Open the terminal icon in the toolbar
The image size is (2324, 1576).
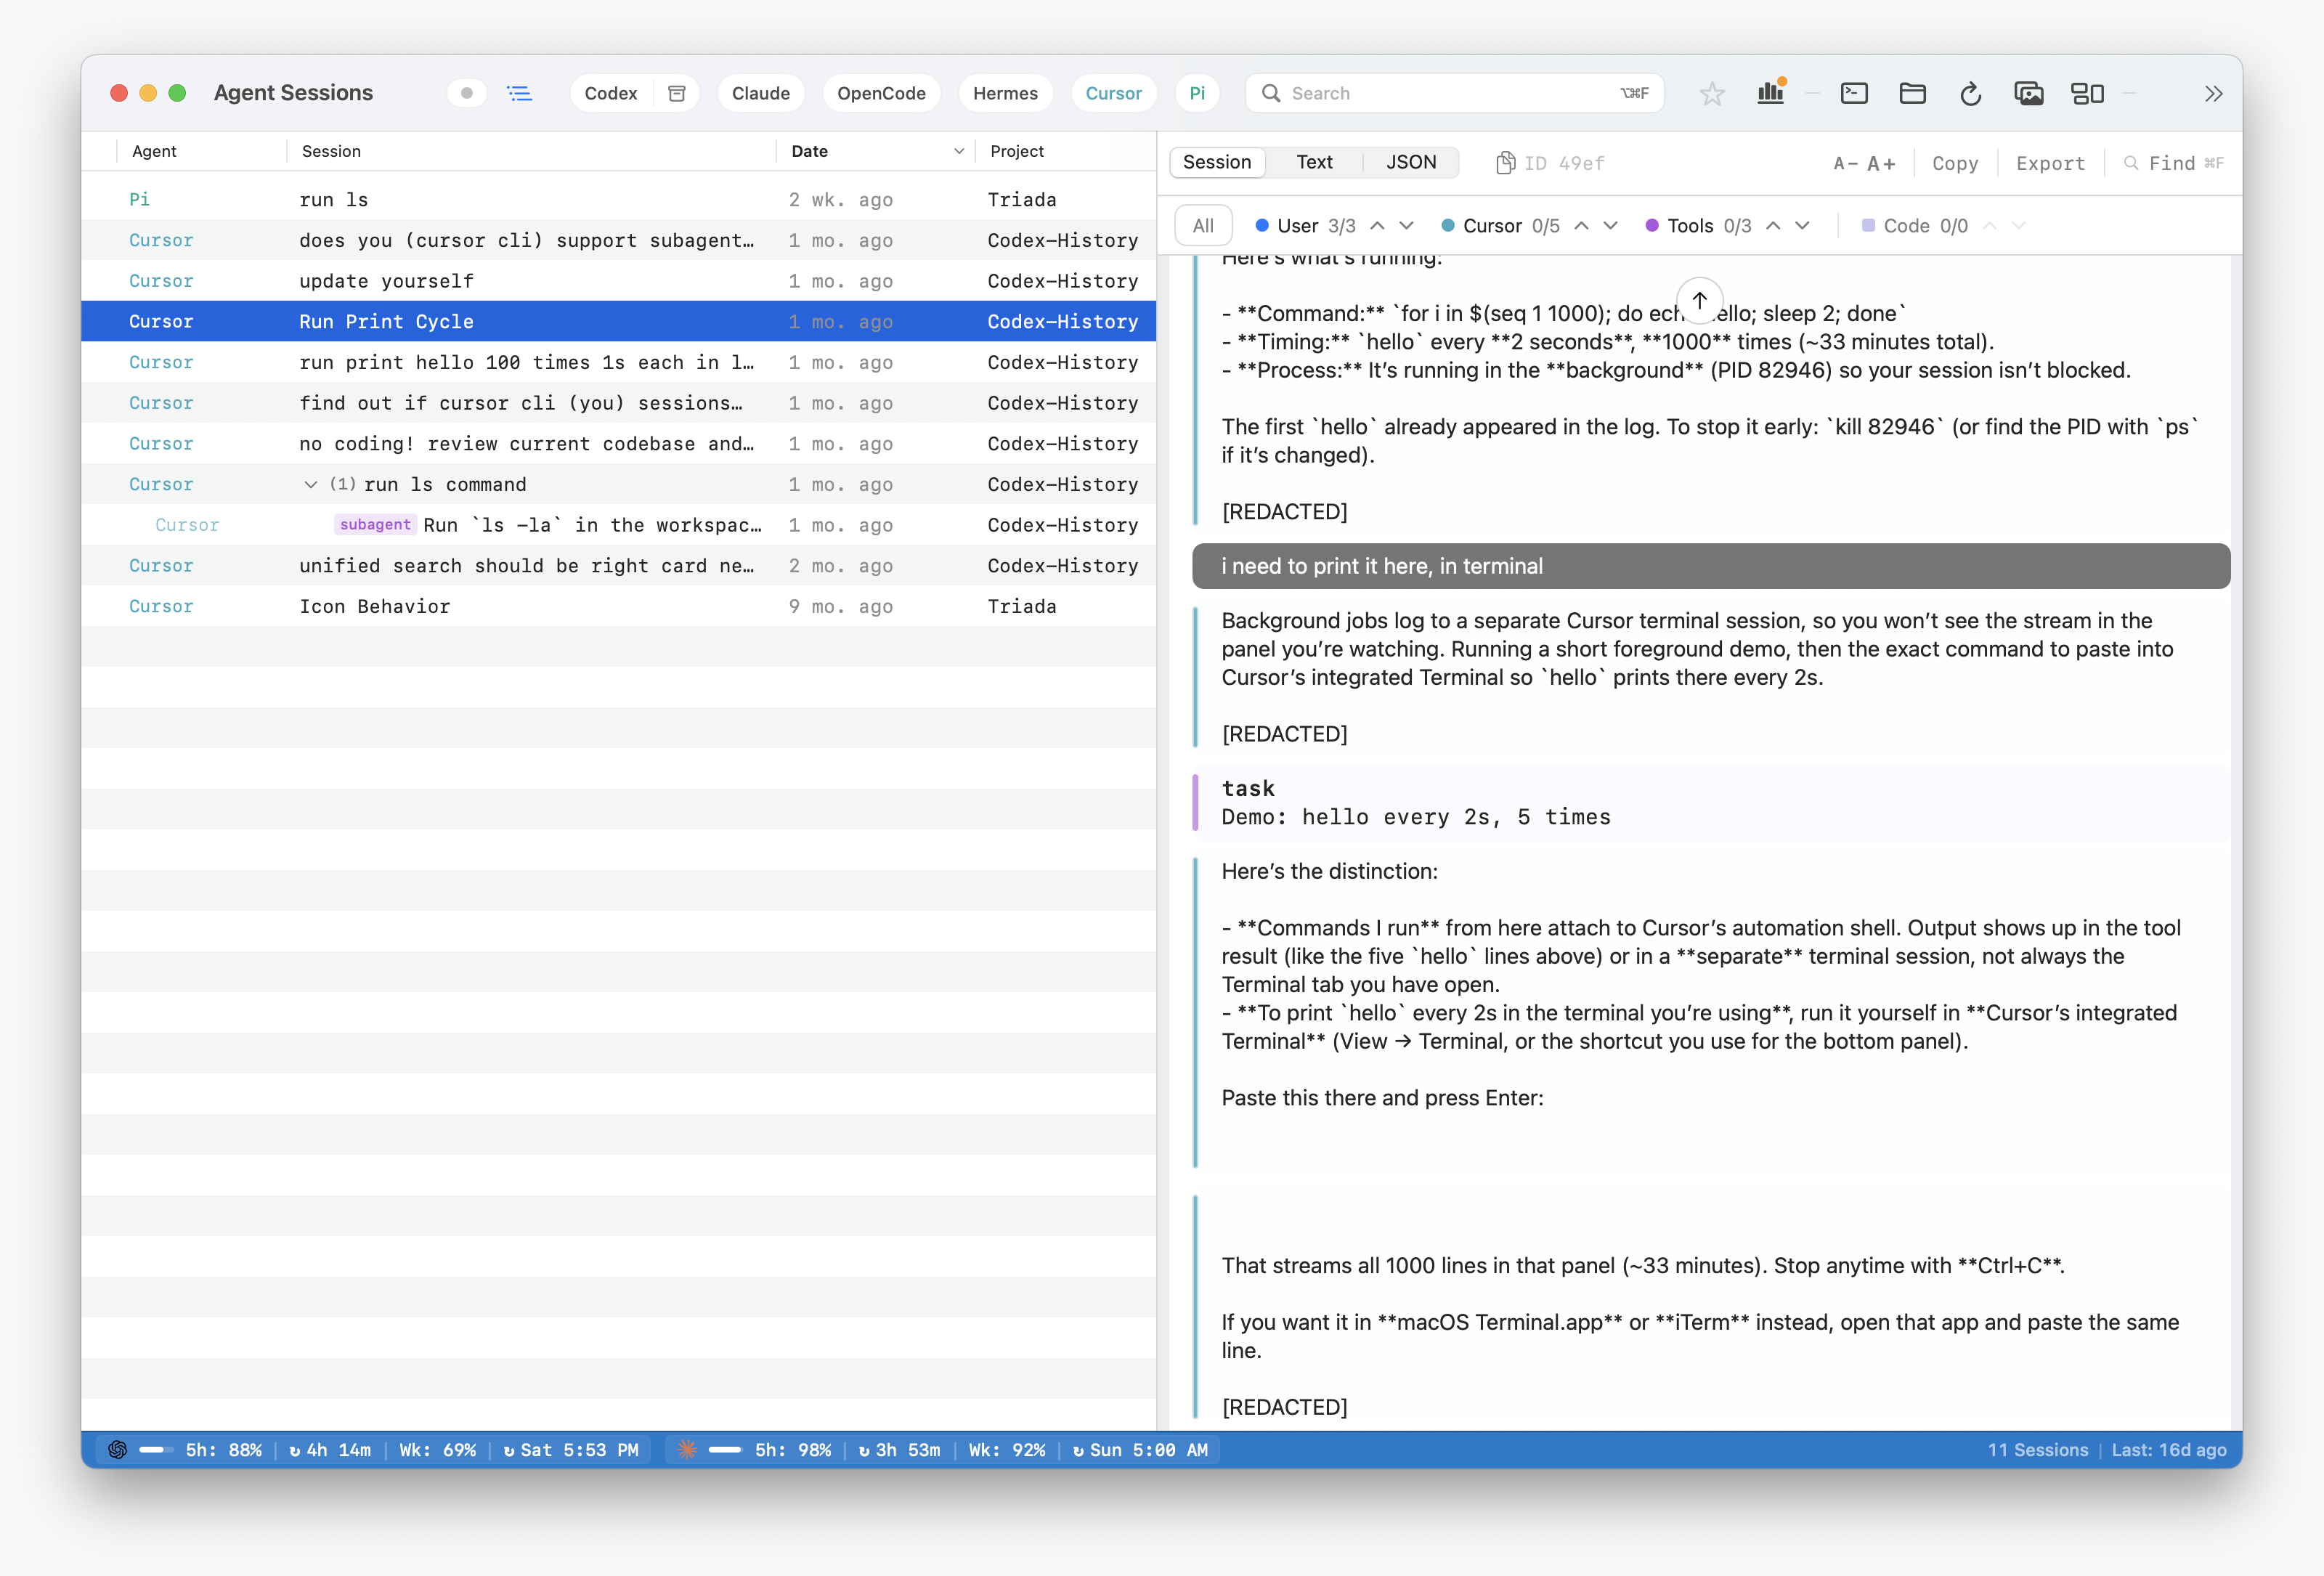click(1854, 94)
